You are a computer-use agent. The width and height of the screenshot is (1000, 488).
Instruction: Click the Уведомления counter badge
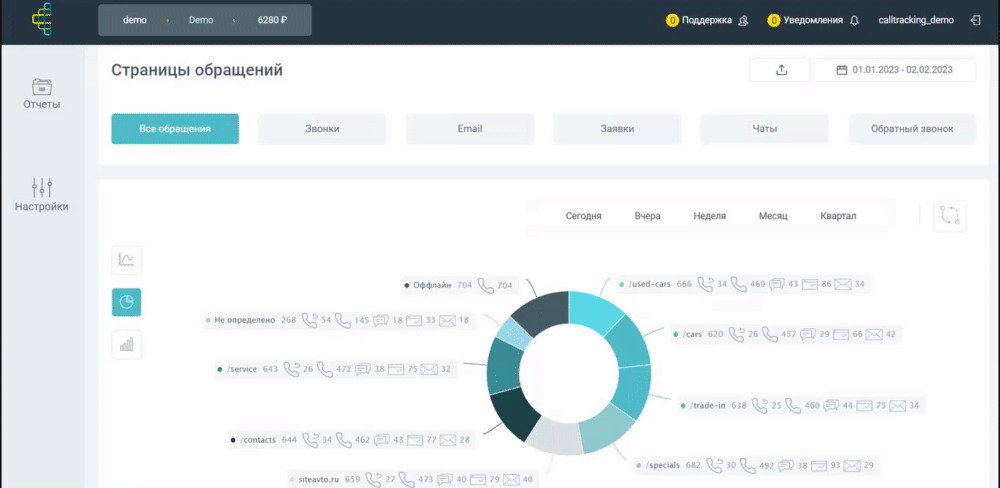point(774,20)
